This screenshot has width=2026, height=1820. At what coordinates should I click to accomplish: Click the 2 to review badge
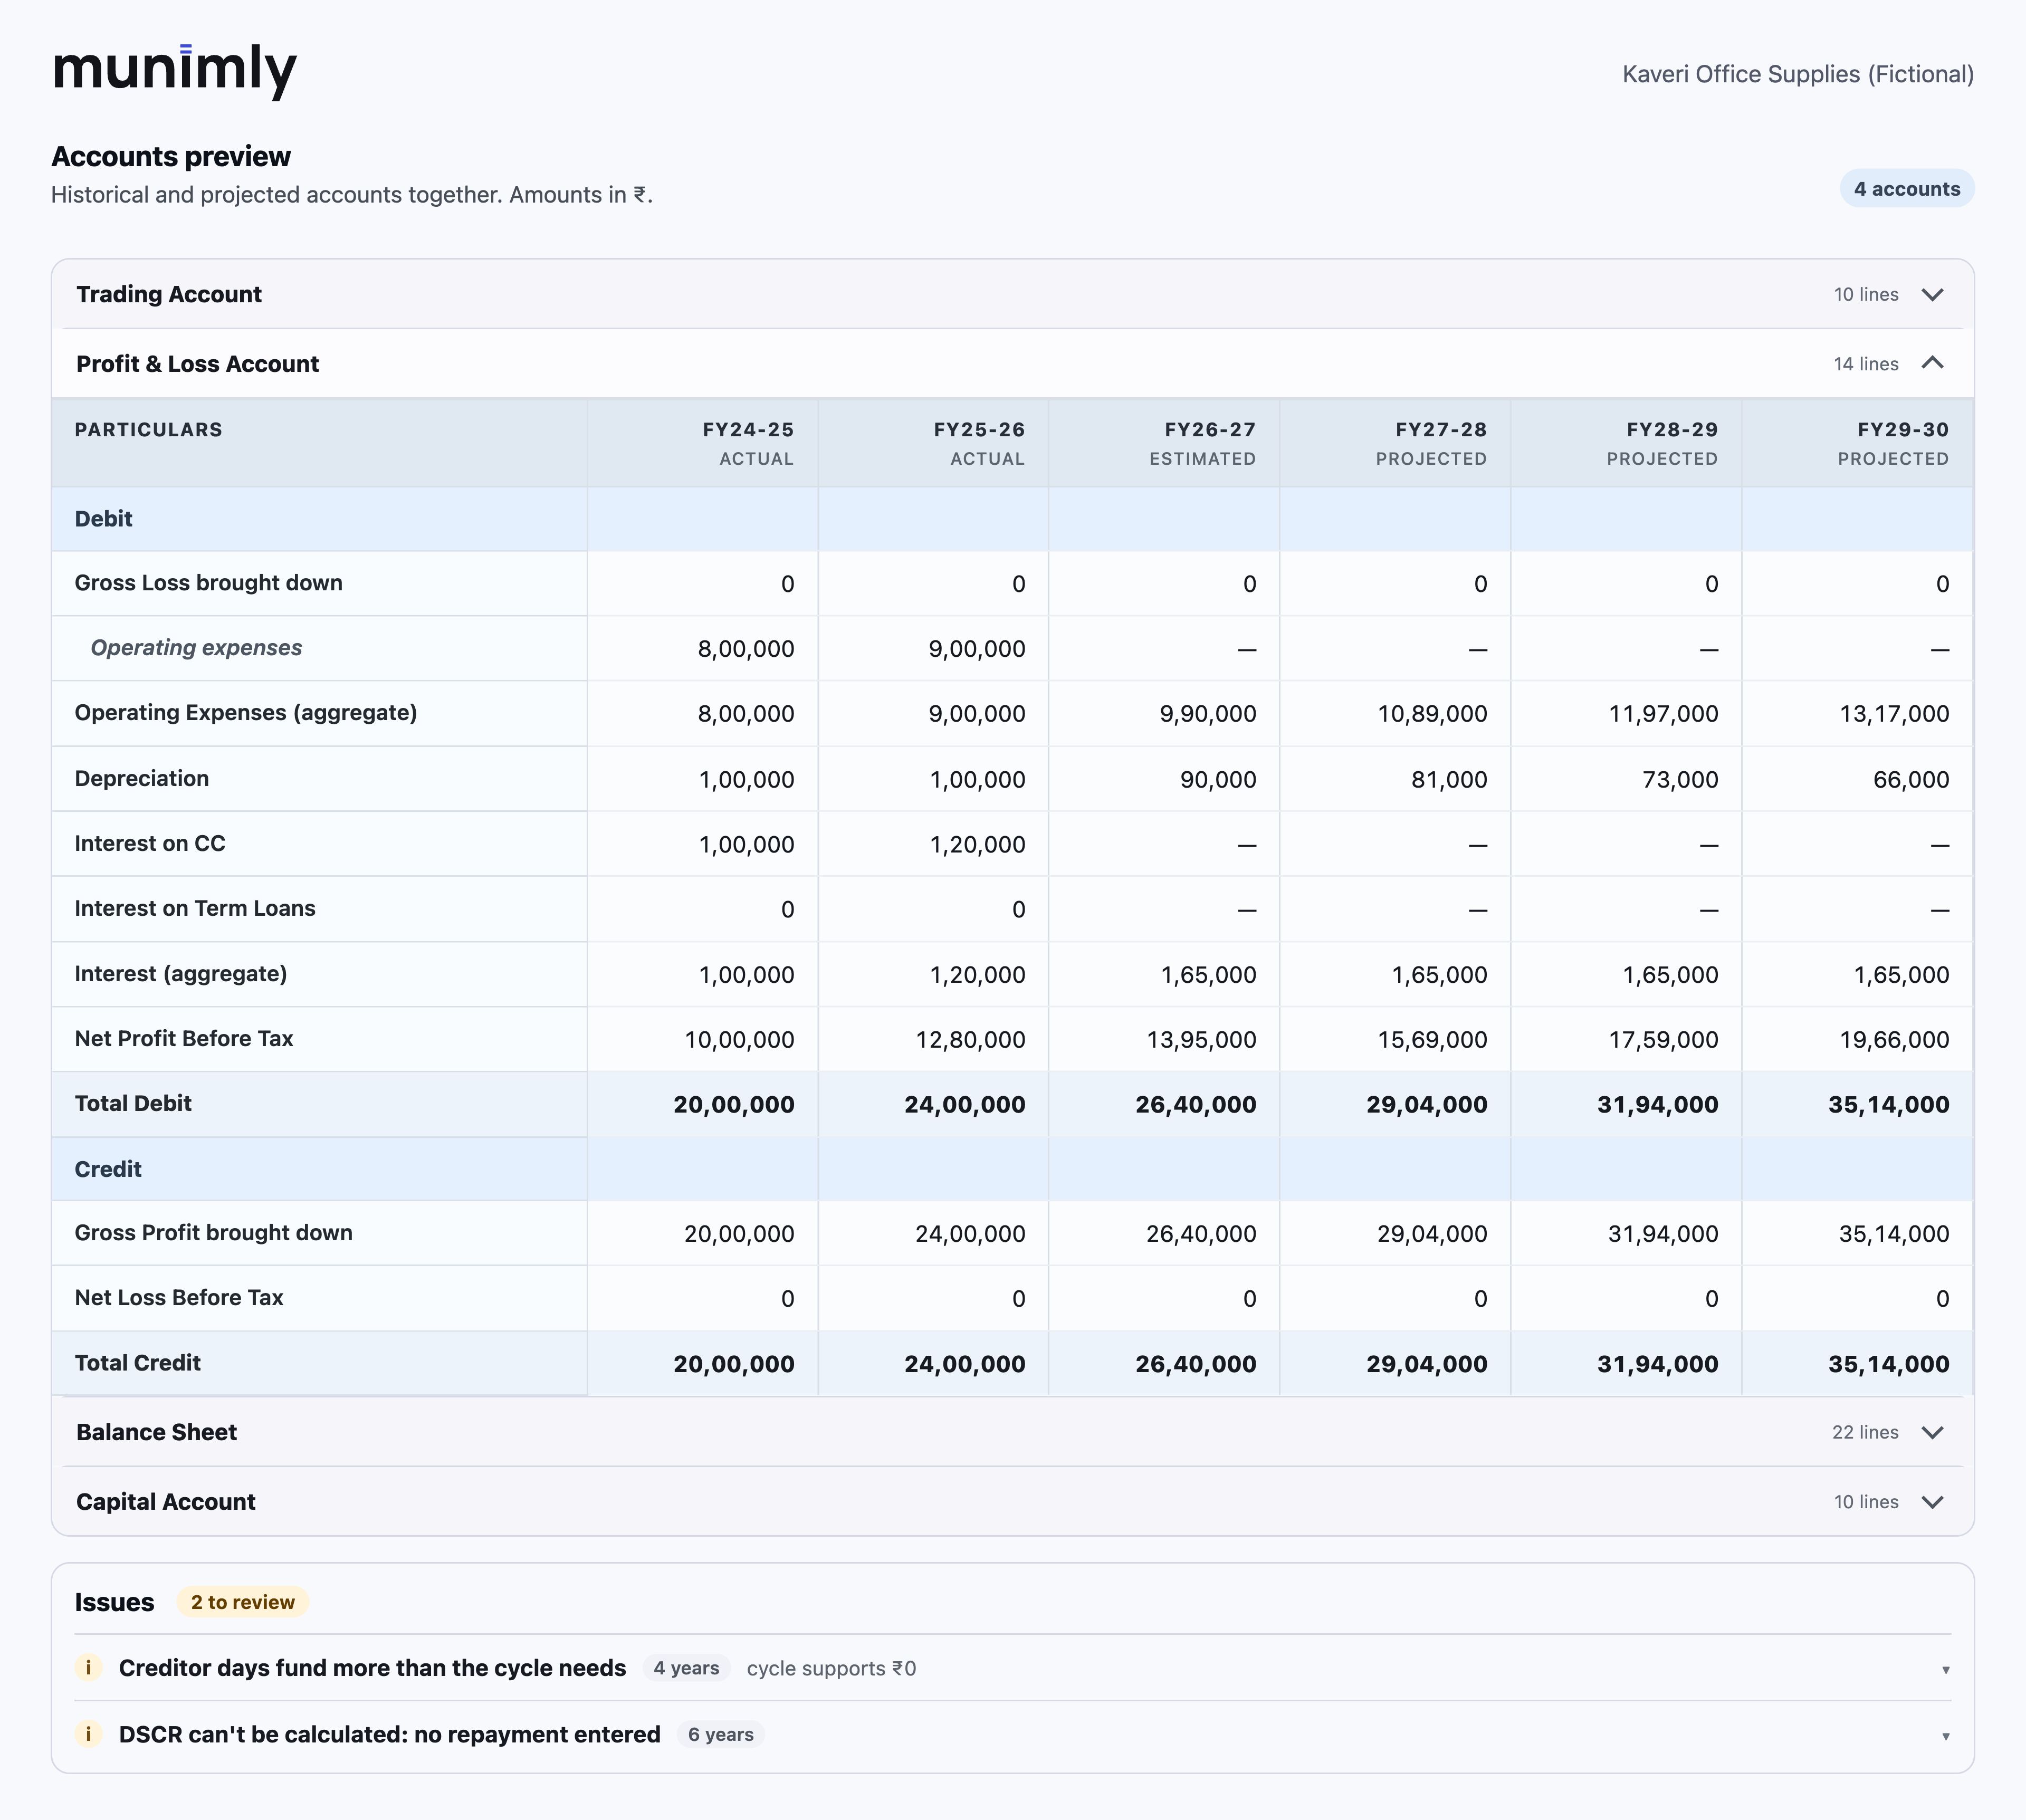click(x=243, y=1602)
